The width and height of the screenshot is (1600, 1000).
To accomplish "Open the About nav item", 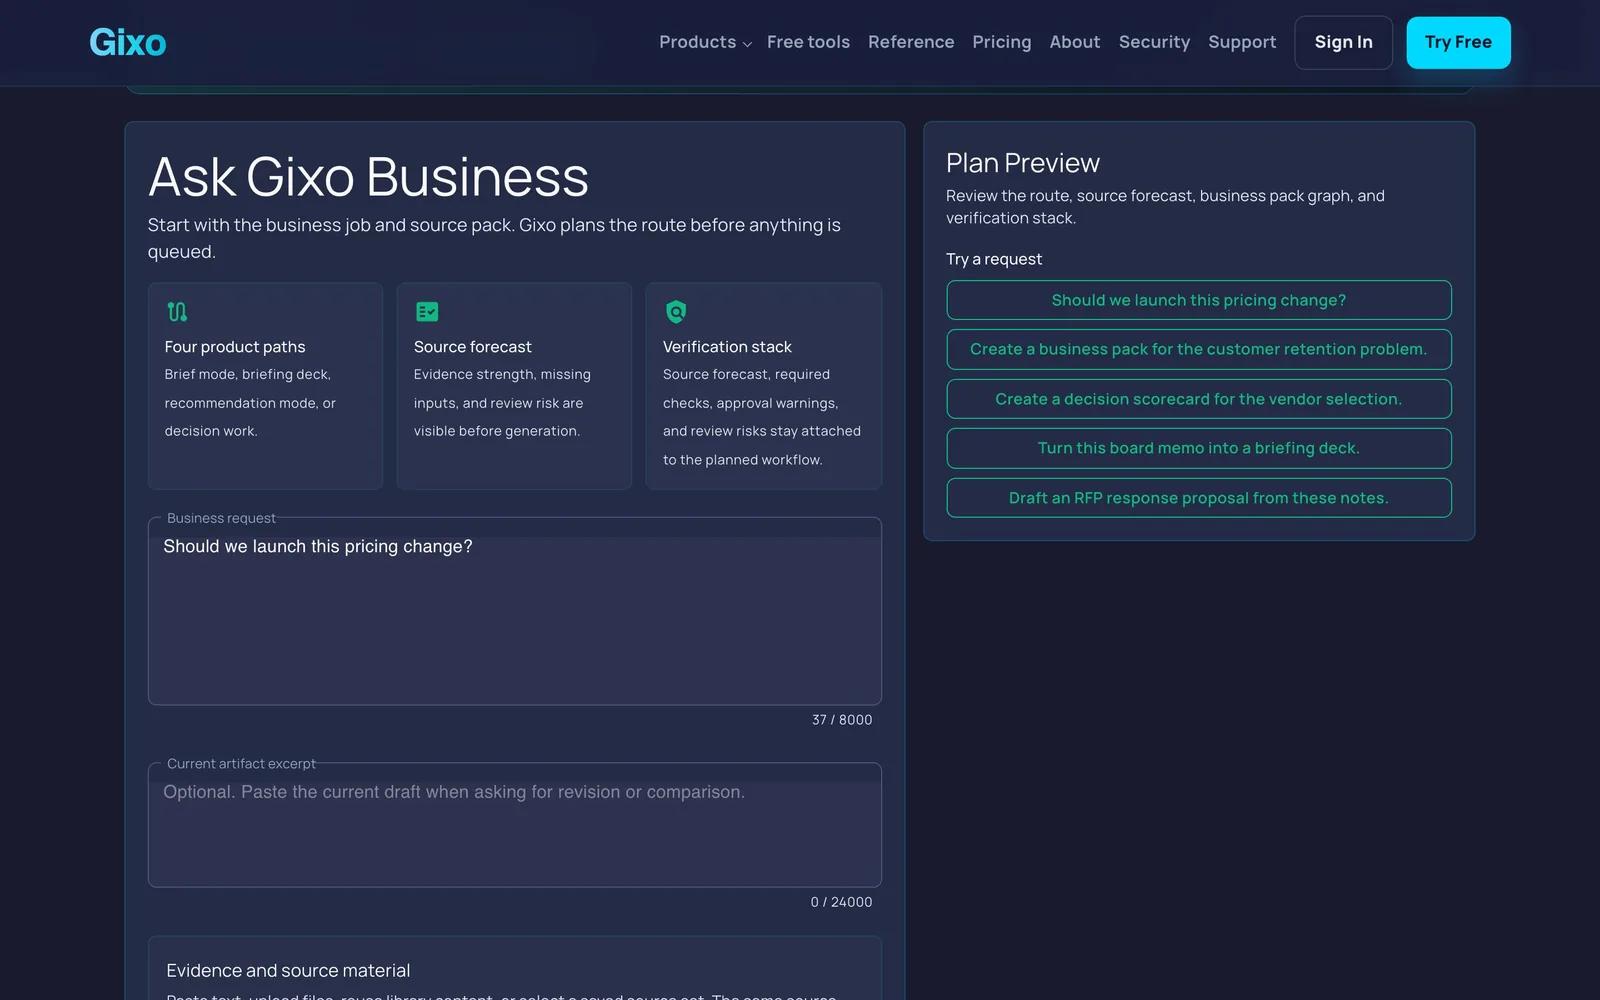I will tap(1075, 42).
